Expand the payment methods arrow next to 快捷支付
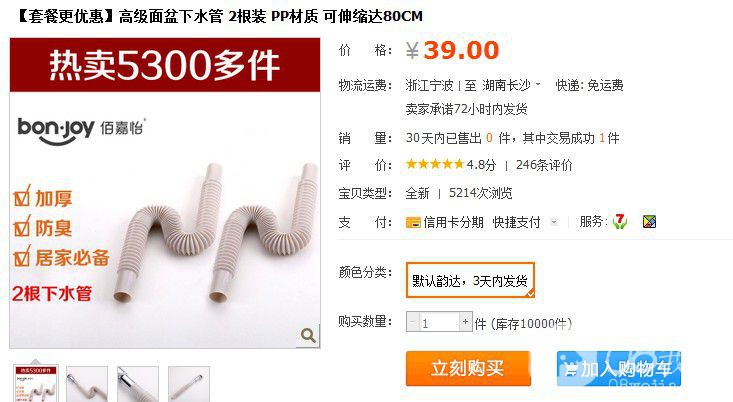 (x=554, y=222)
